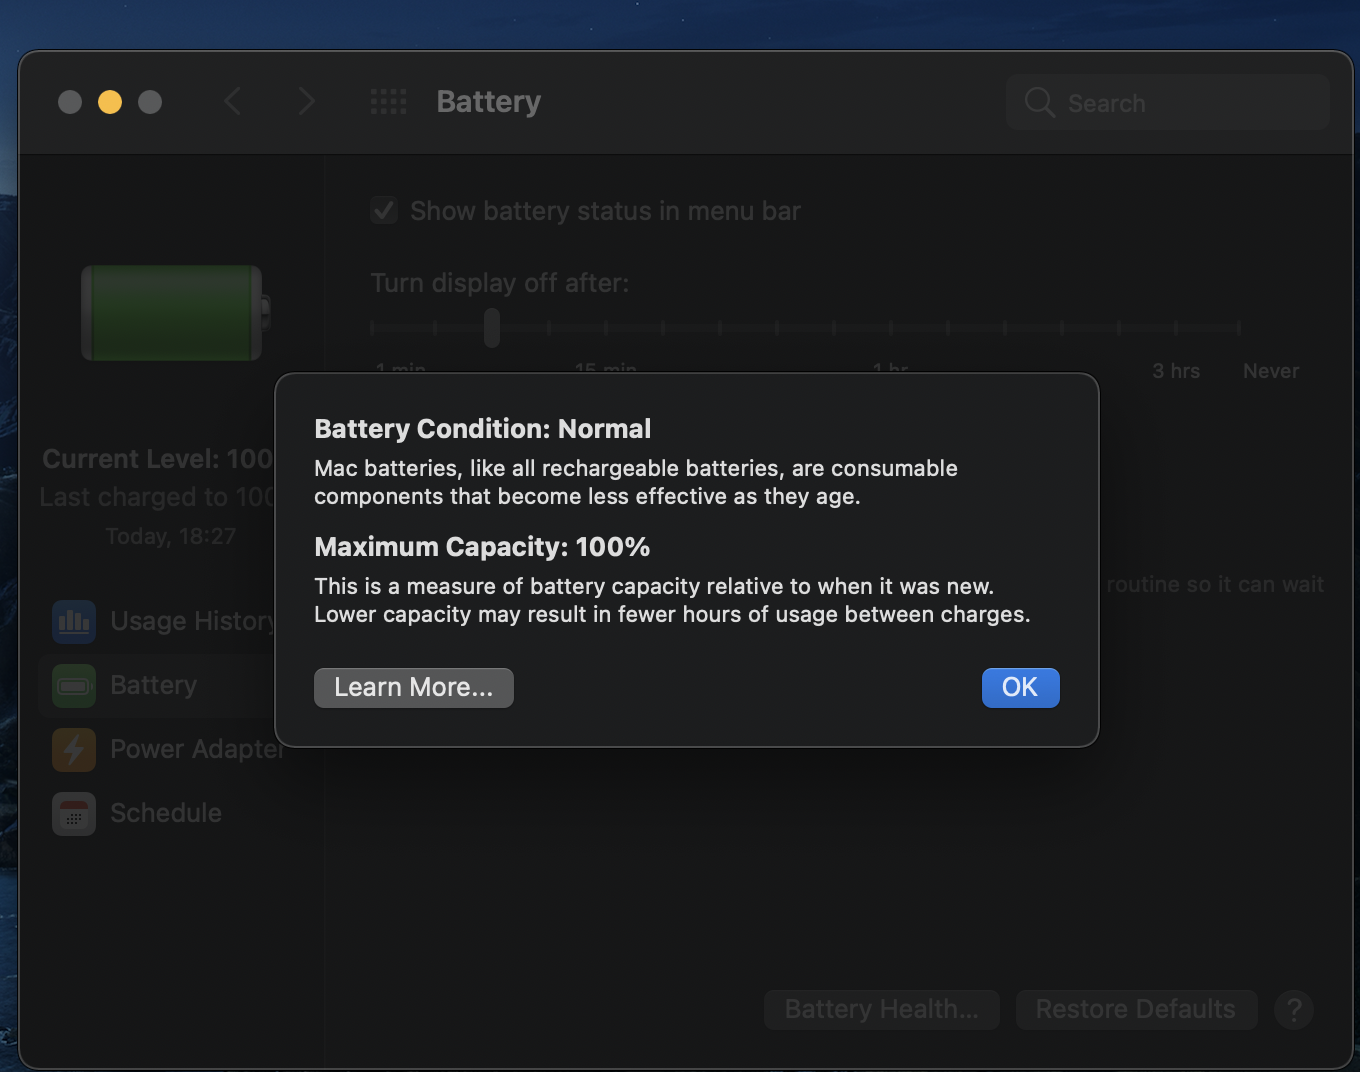The height and width of the screenshot is (1072, 1360).
Task: Click the Battery Condition: Normal heading
Action: (482, 429)
